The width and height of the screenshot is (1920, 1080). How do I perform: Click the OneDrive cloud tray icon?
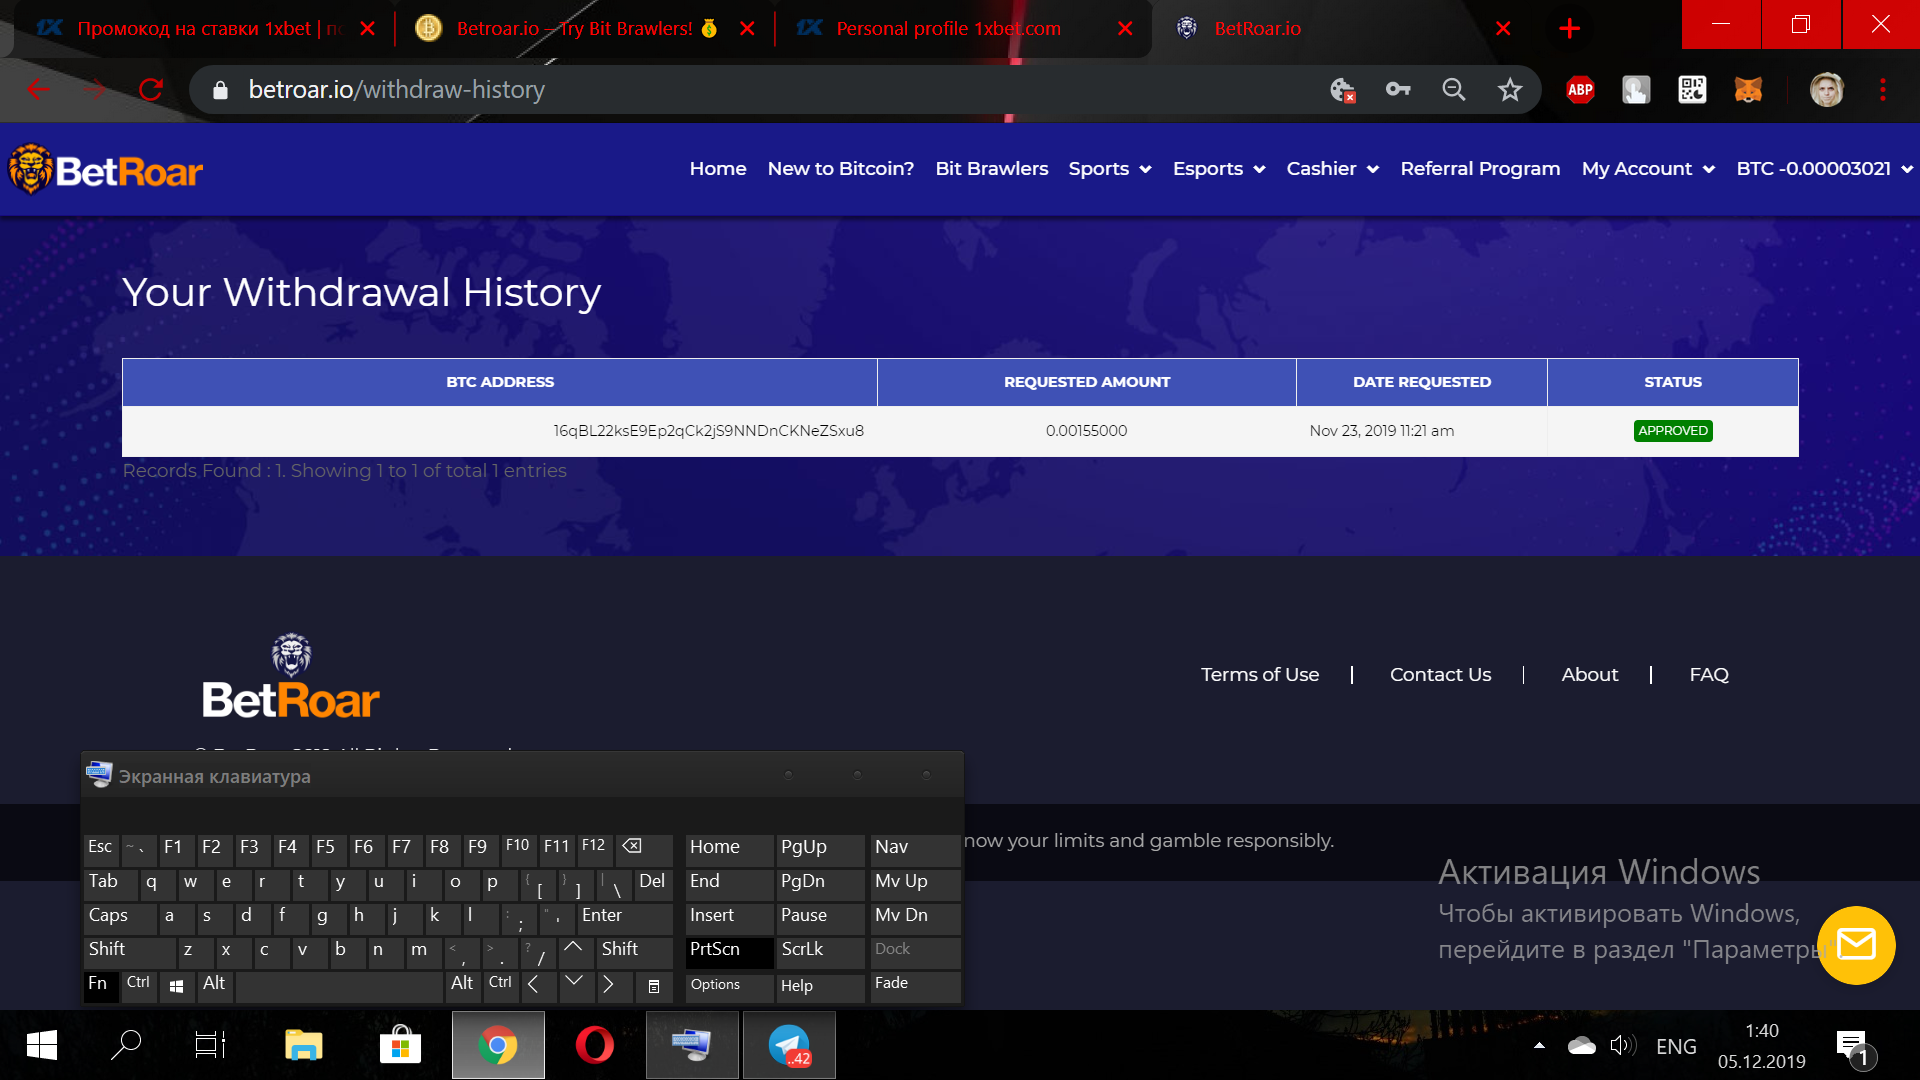click(x=1581, y=1046)
